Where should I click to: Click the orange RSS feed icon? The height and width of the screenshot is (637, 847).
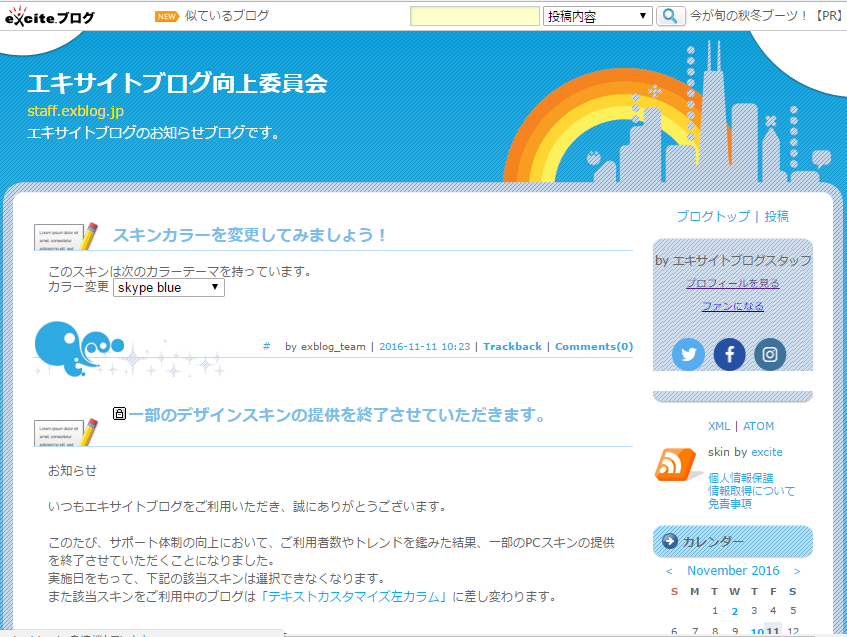click(x=675, y=464)
